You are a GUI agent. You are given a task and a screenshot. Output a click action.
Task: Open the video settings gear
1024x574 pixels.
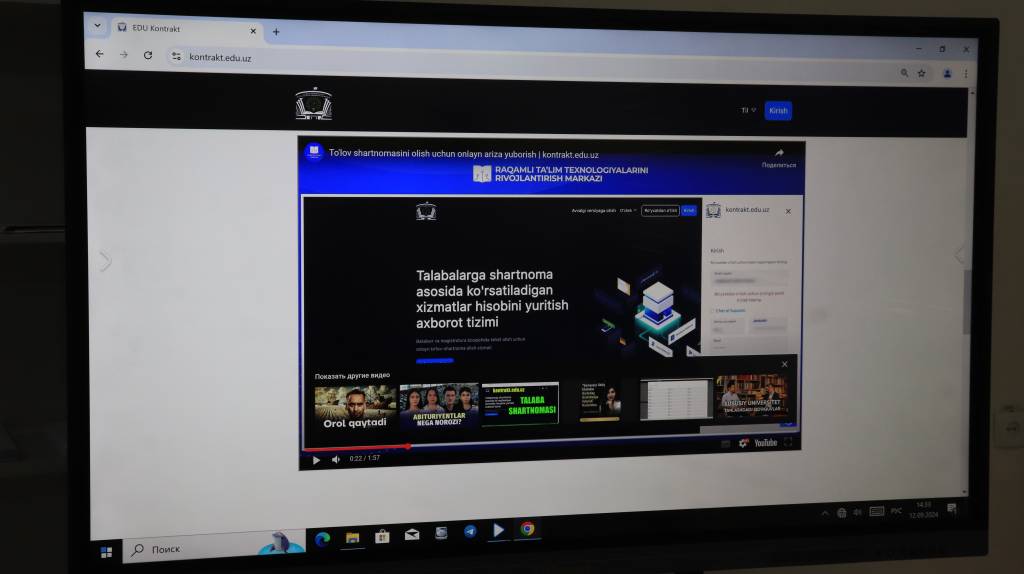tap(743, 442)
